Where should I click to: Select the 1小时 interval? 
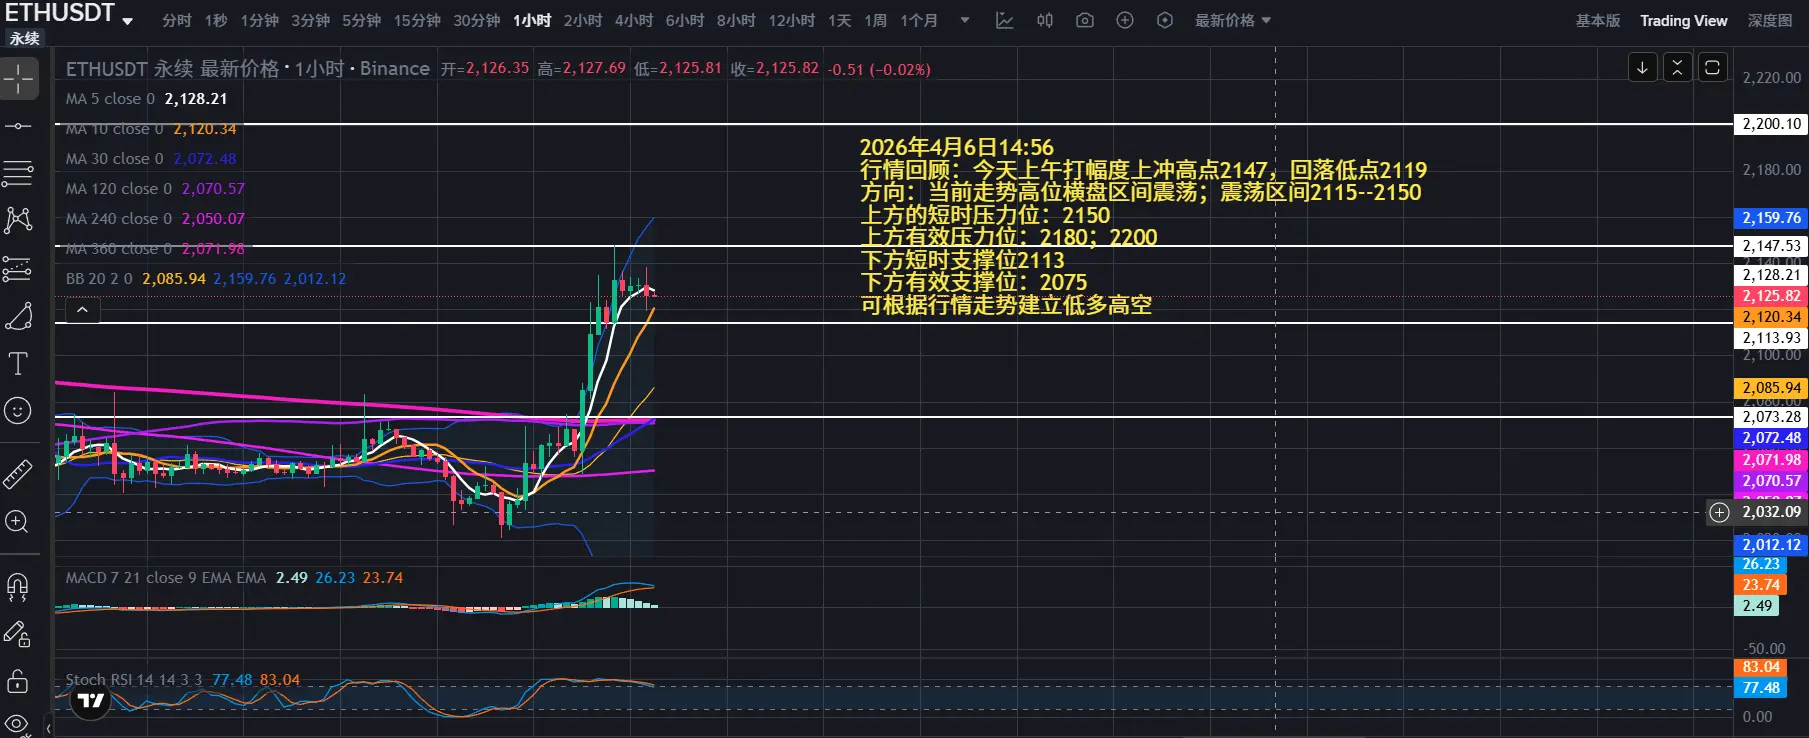(532, 20)
